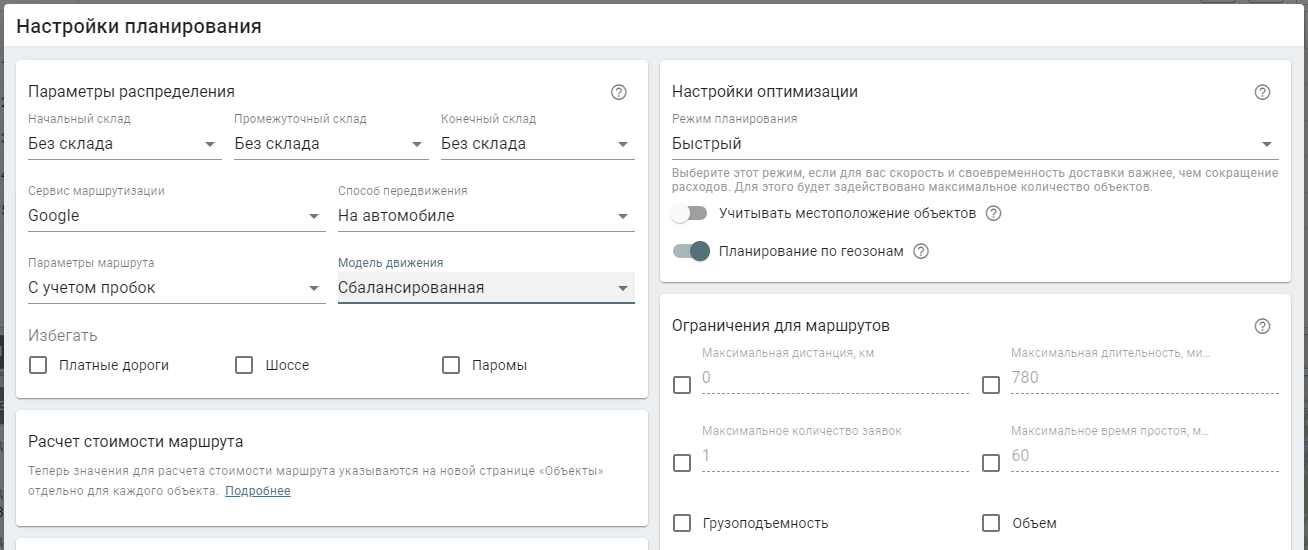Open Режим планирования dropdown
The image size is (1308, 550).
974,144
